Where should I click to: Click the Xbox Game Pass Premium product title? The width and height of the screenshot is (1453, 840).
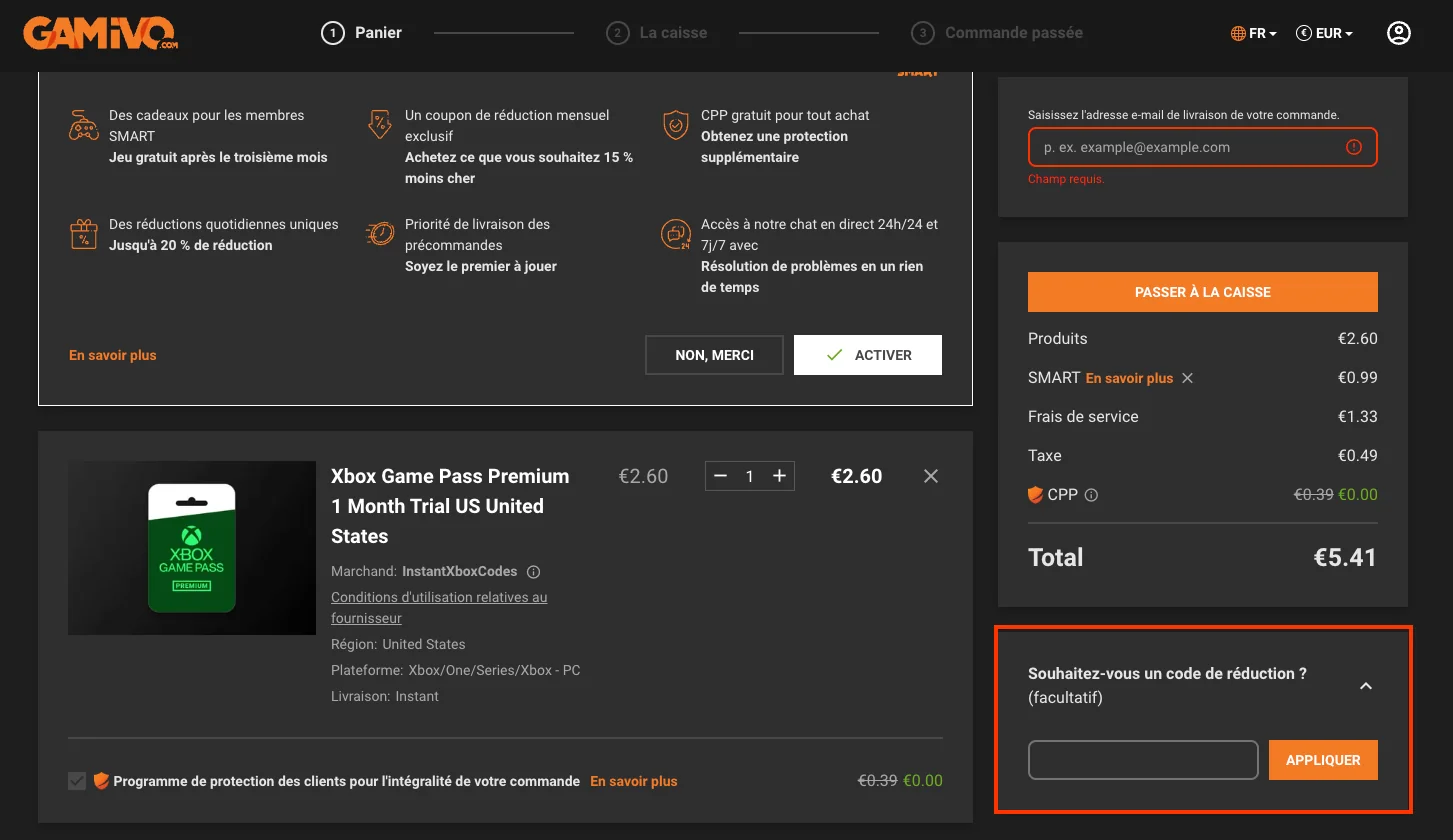point(451,506)
